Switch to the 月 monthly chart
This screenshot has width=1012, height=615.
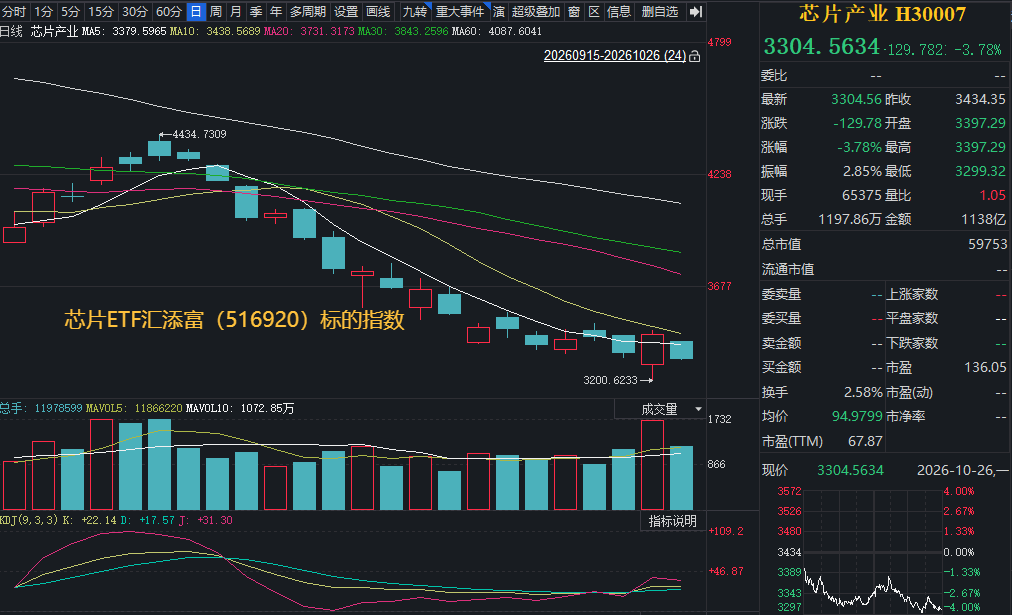click(236, 12)
